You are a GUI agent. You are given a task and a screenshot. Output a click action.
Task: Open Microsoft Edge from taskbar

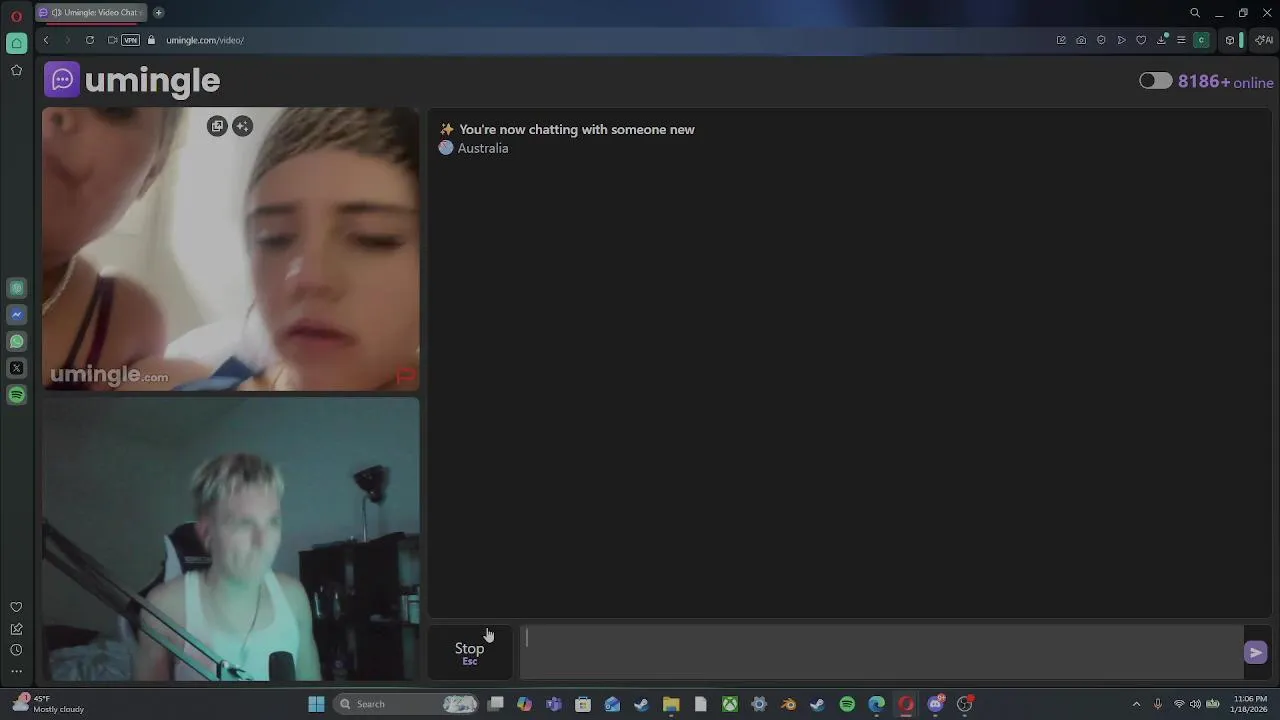[877, 704]
